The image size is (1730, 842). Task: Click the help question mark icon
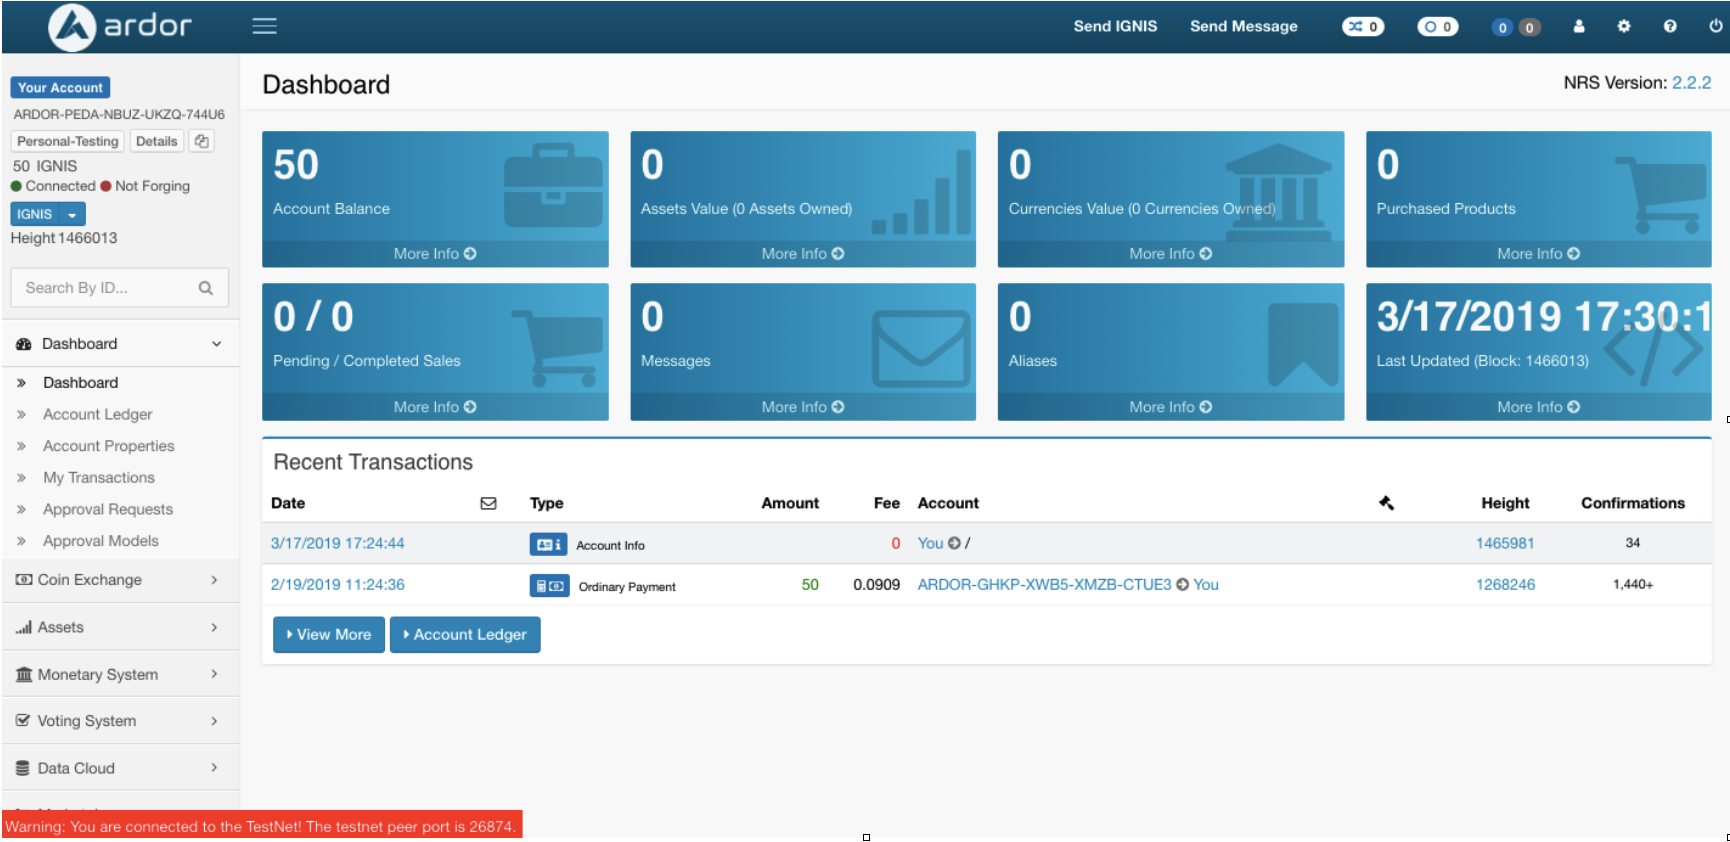pyautogui.click(x=1670, y=26)
